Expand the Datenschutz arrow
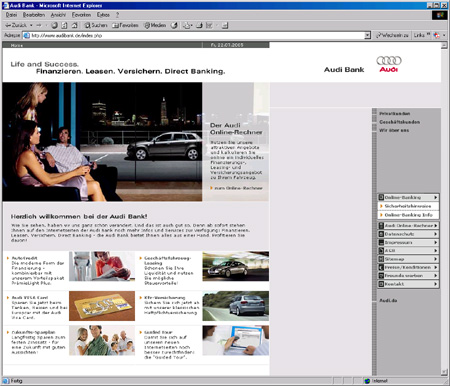This screenshot has width=450, height=386. (x=435, y=234)
